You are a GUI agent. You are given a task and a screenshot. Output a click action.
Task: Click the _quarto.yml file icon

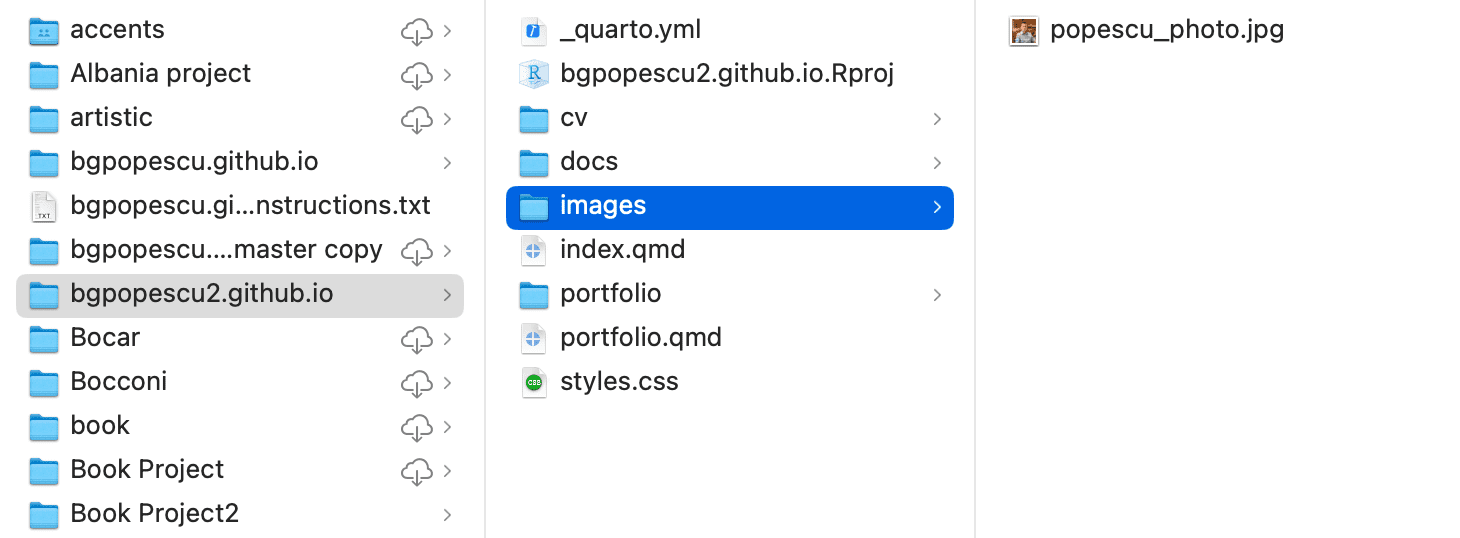coord(534,31)
